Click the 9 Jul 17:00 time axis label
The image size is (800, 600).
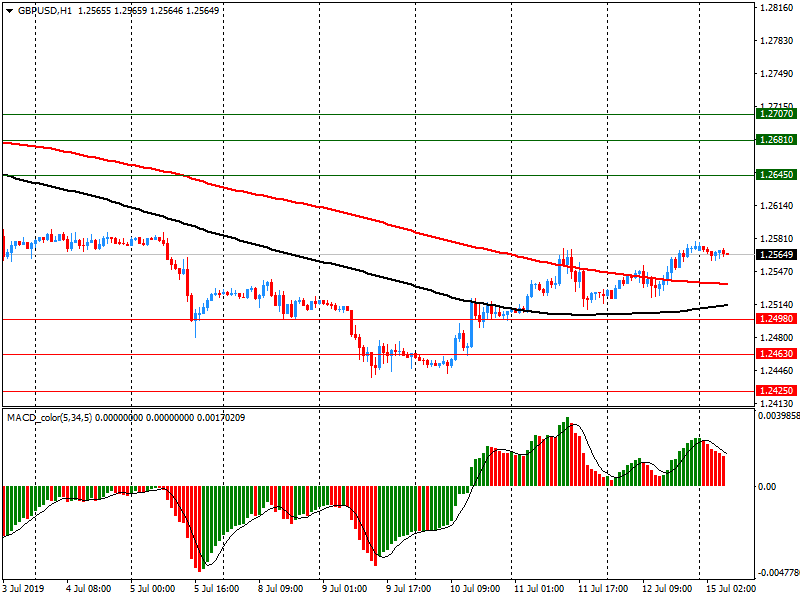point(408,589)
